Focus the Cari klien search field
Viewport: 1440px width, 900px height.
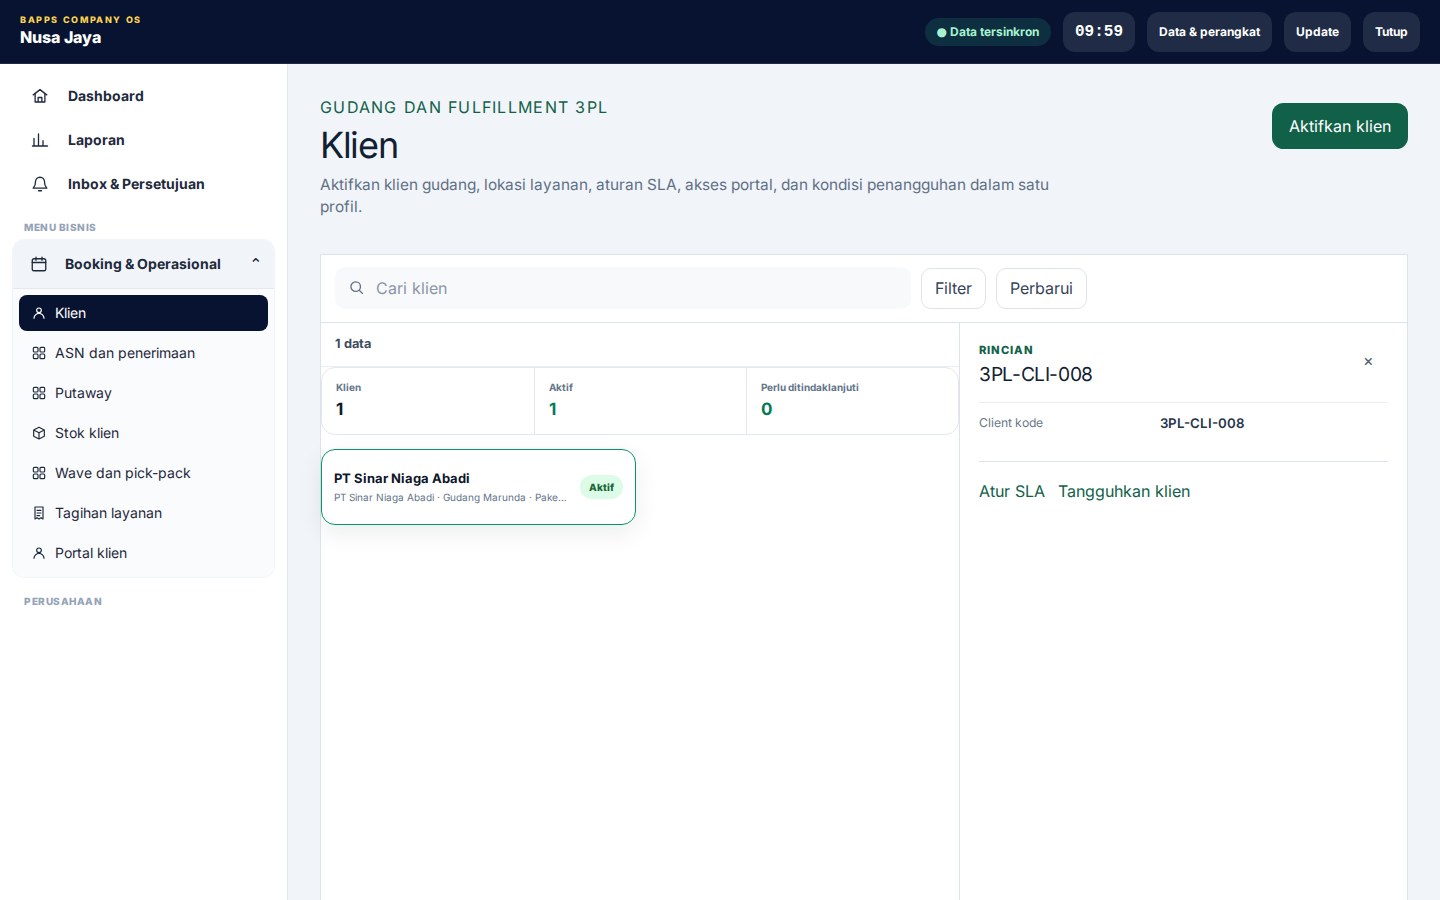point(622,288)
